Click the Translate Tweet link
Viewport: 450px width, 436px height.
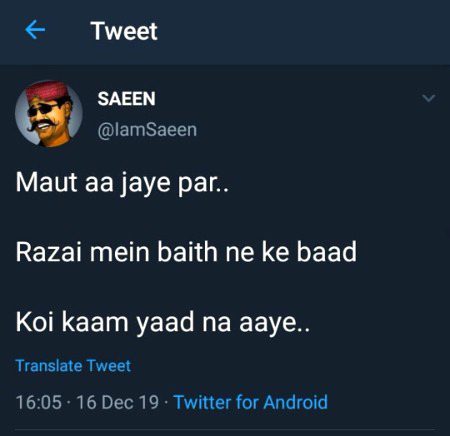(x=73, y=366)
